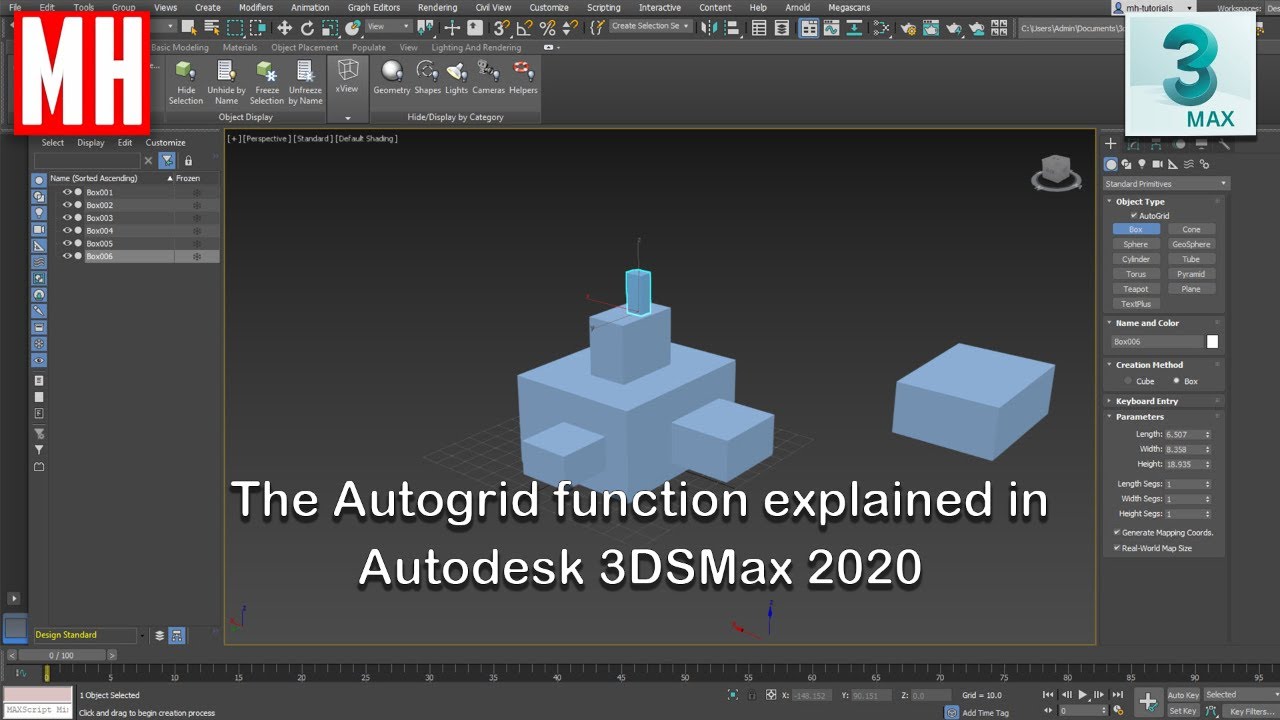This screenshot has width=1280, height=720.
Task: Toggle Helpers category display
Action: coord(523,77)
